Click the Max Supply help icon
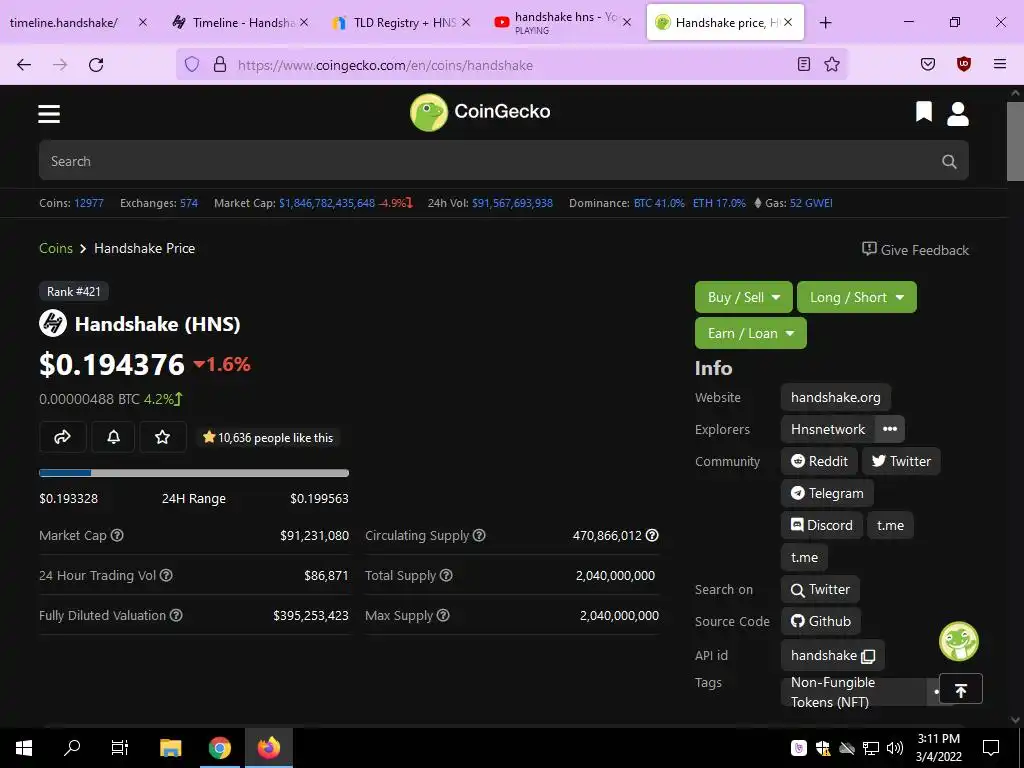 [x=443, y=615]
